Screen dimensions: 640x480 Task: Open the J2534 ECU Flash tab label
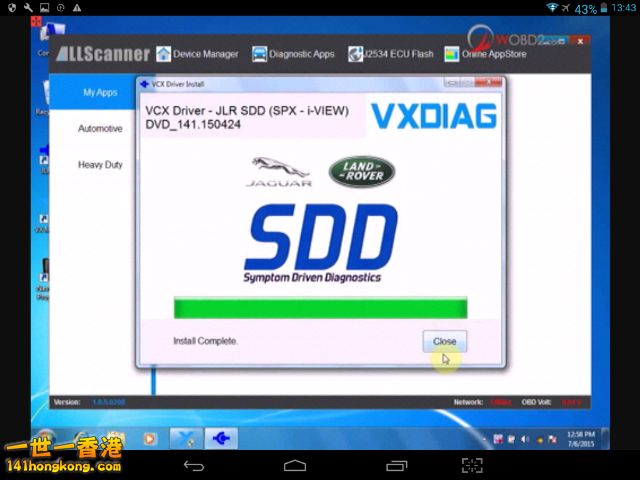click(398, 54)
